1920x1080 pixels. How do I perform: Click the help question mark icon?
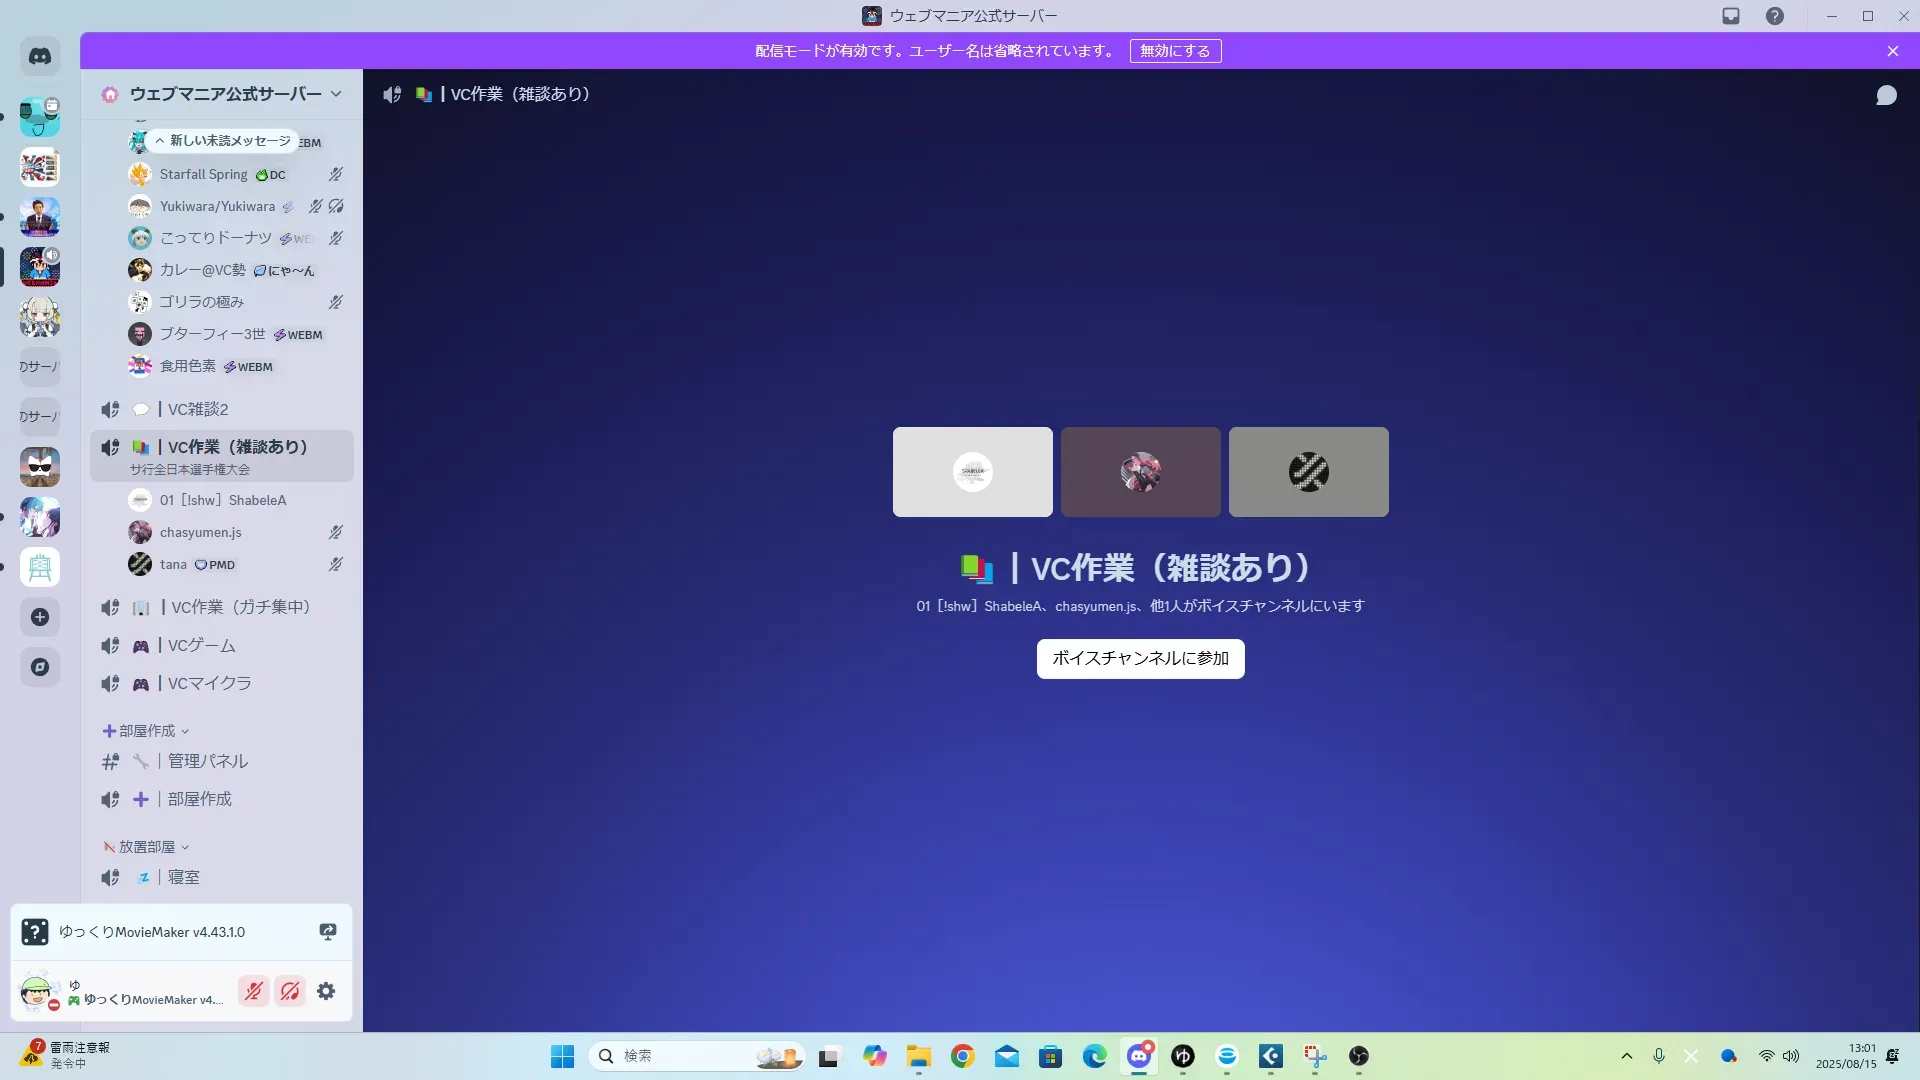point(1774,16)
